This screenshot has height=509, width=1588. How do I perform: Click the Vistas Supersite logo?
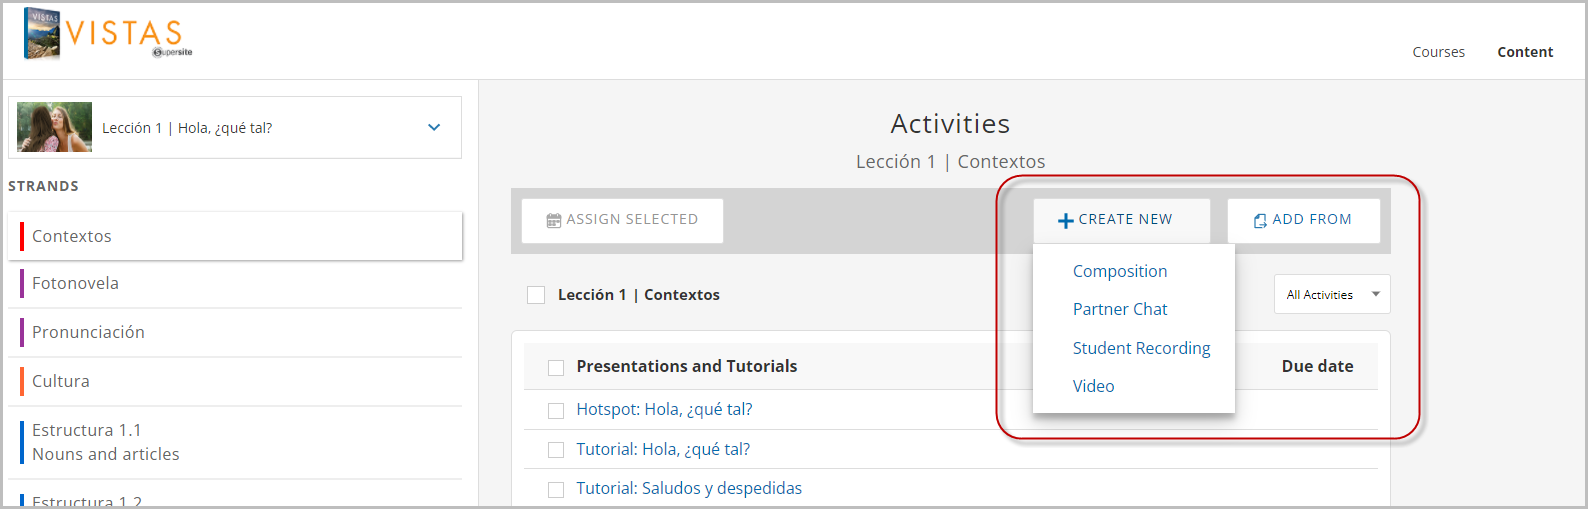coord(108,34)
